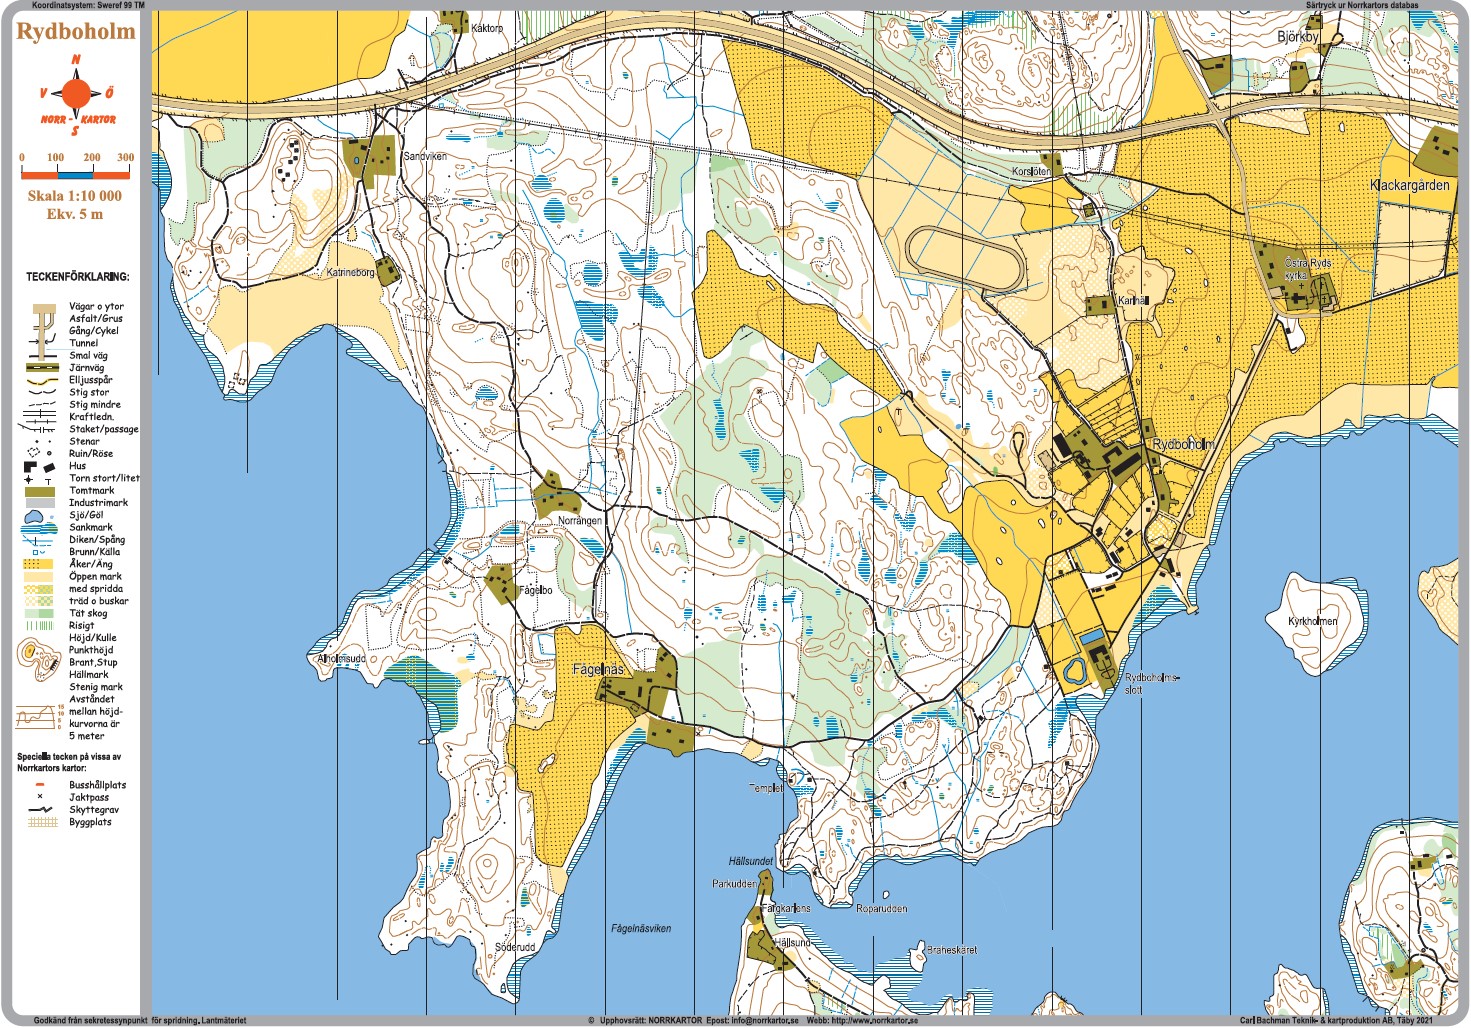1471x1028 pixels.
Task: Click the orange compass rose
Action: [x=76, y=95]
